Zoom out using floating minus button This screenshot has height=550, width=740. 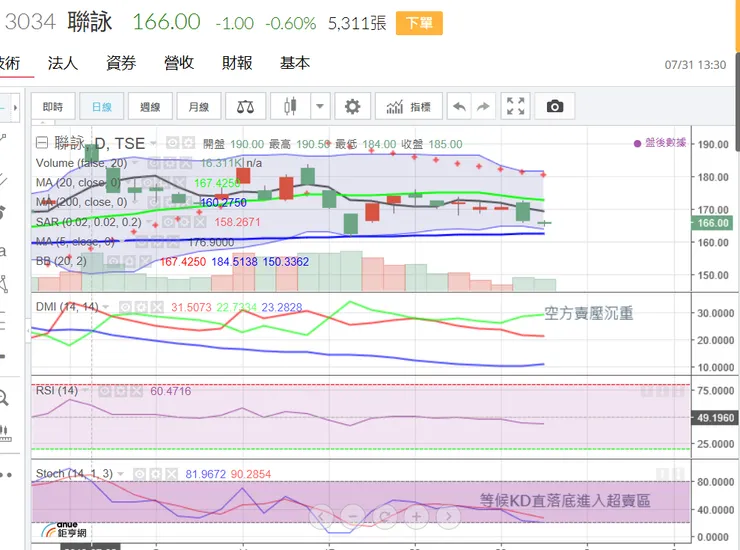tap(353, 516)
